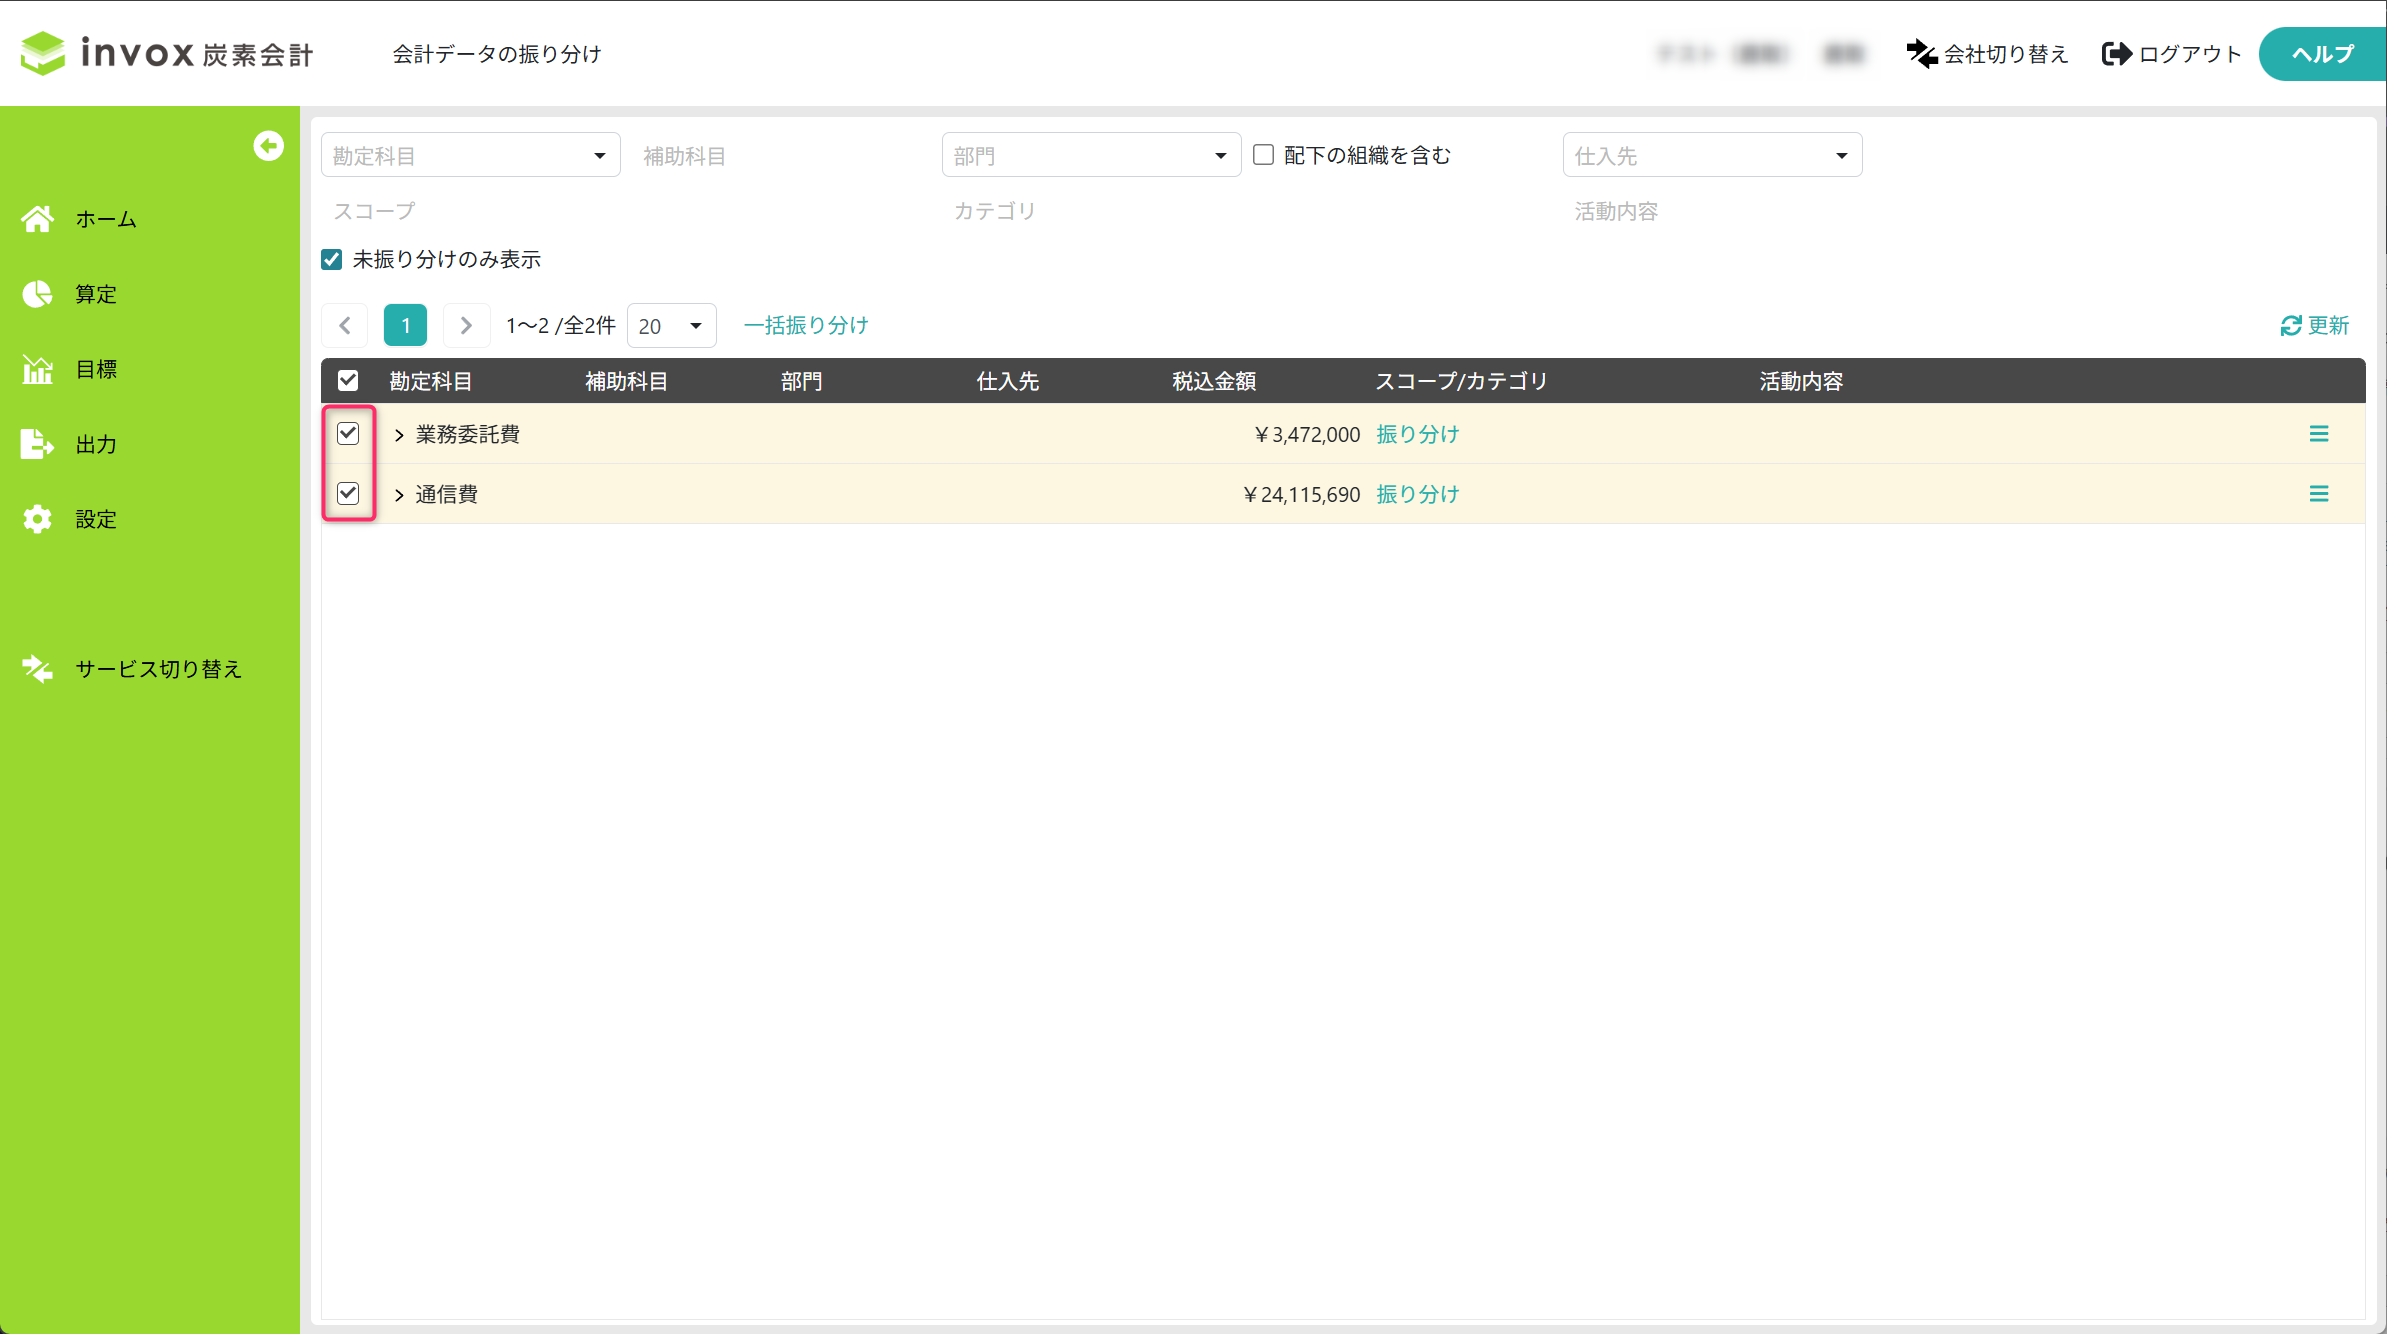Click the invox 炭素会計 logo

pyautogui.click(x=167, y=53)
